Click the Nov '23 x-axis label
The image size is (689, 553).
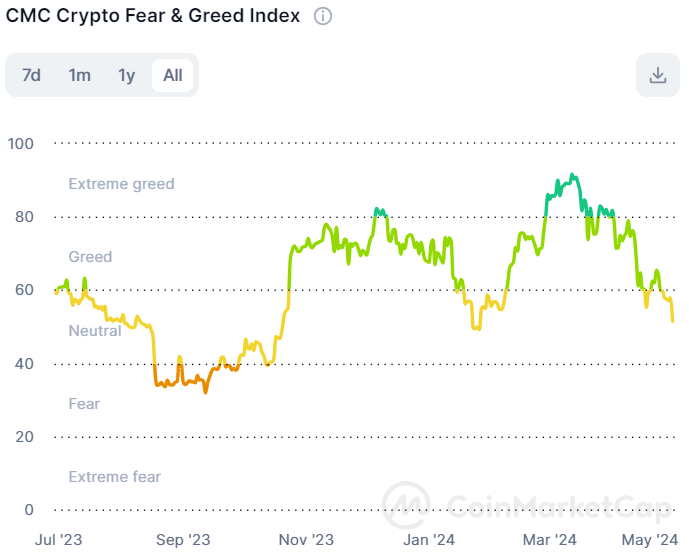pyautogui.click(x=307, y=540)
